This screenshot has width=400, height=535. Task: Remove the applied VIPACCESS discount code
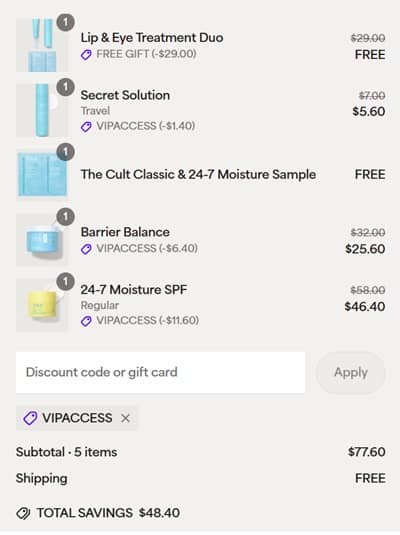click(x=125, y=418)
